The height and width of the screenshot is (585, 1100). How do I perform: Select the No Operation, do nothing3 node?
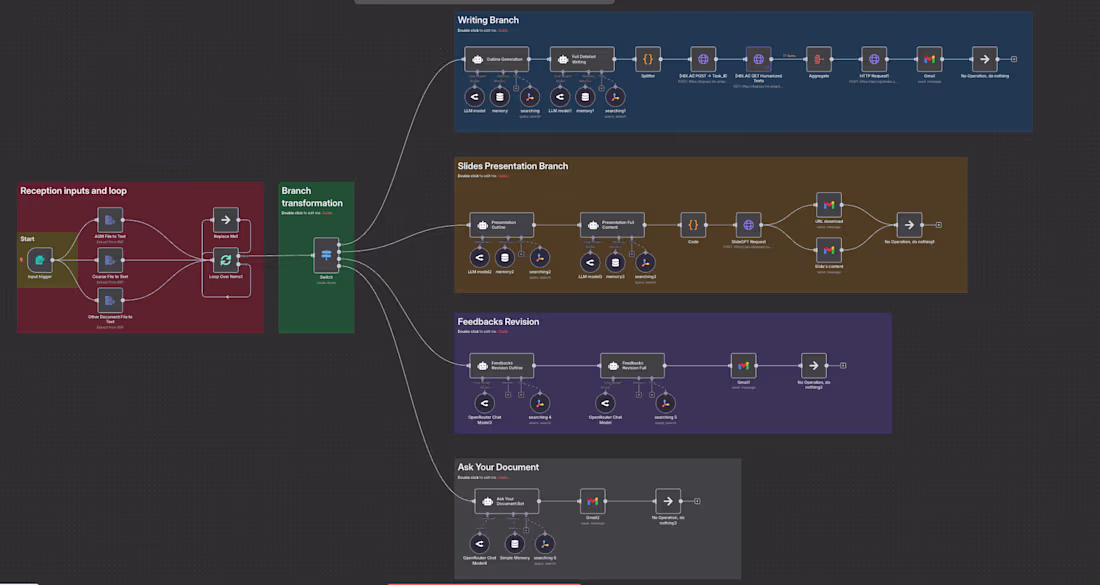pyautogui.click(x=668, y=502)
